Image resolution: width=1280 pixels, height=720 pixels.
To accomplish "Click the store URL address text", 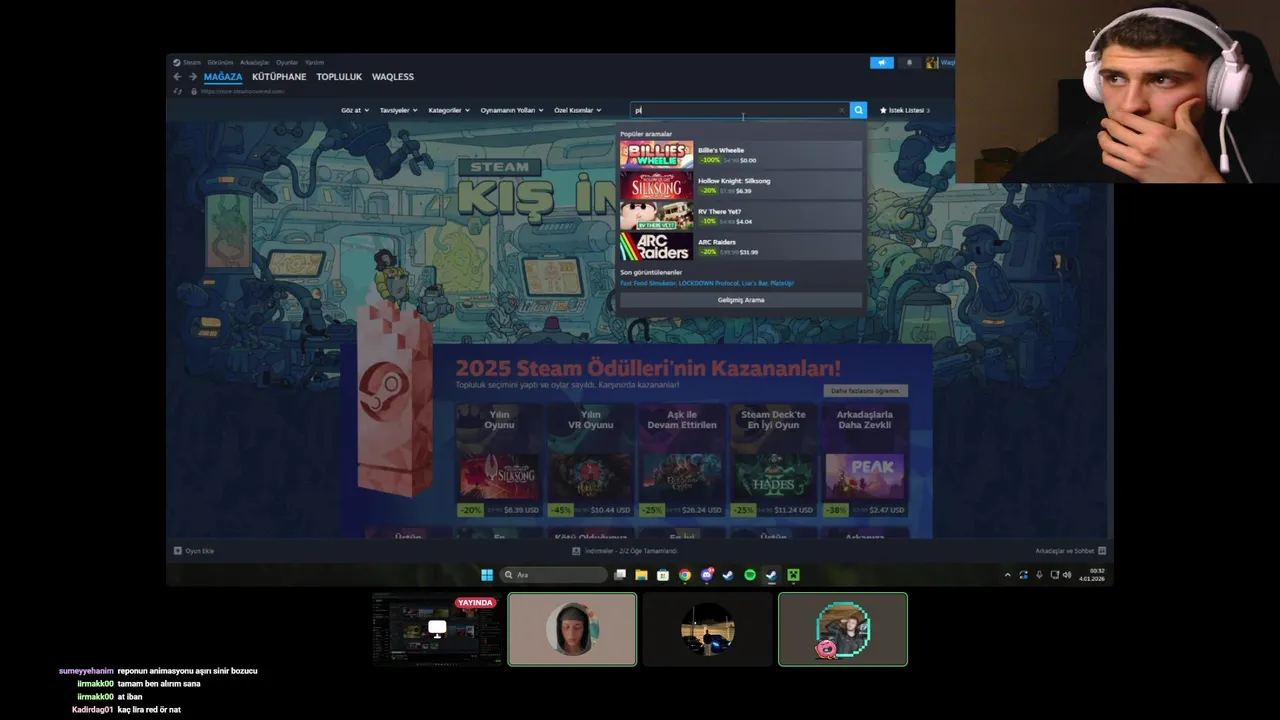I will [x=243, y=91].
